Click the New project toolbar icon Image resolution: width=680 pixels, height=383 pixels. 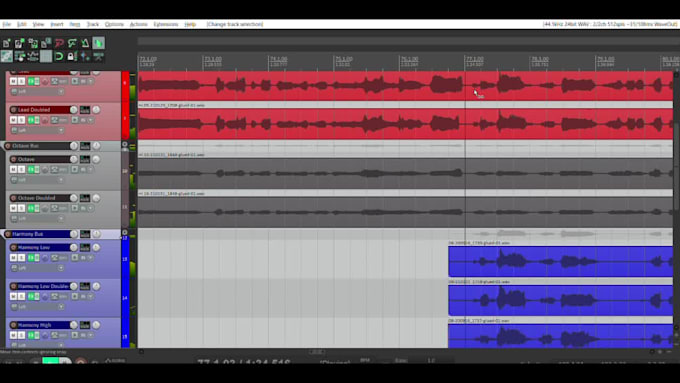[x=7, y=43]
